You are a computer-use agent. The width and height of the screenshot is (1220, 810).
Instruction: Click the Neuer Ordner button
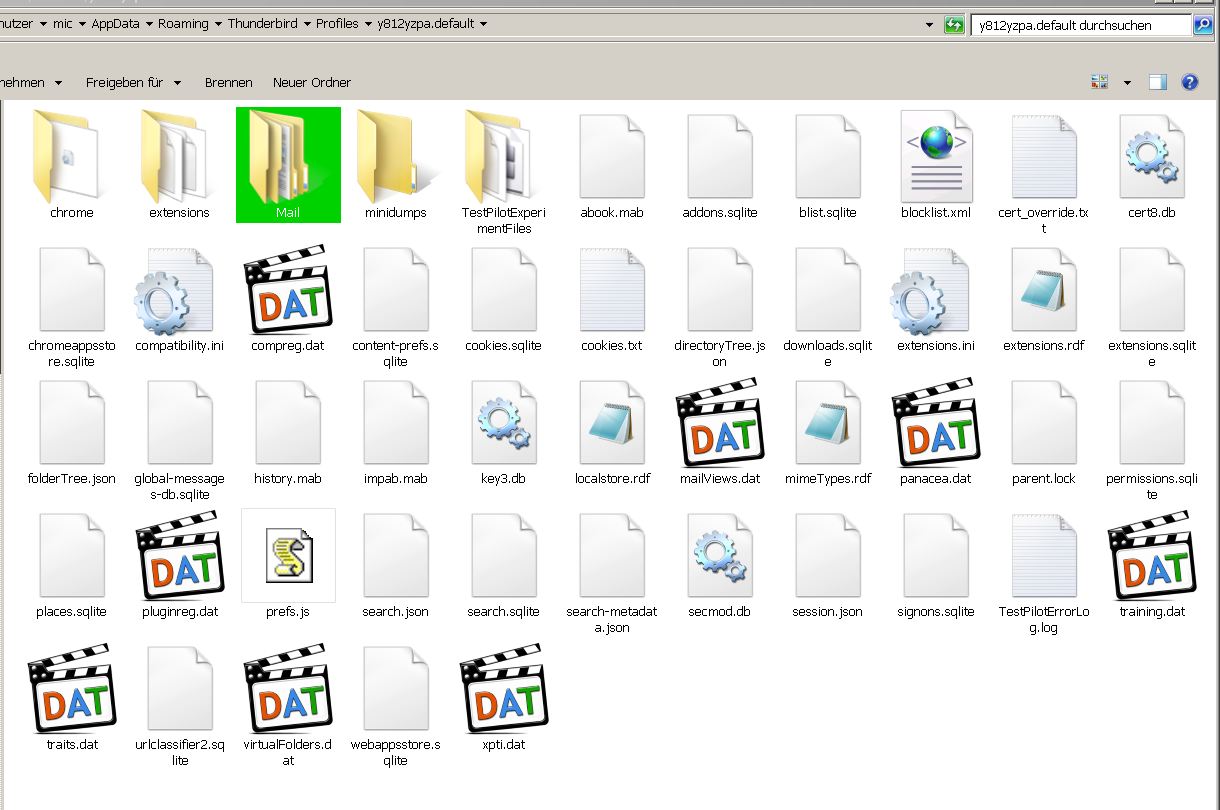coord(312,83)
